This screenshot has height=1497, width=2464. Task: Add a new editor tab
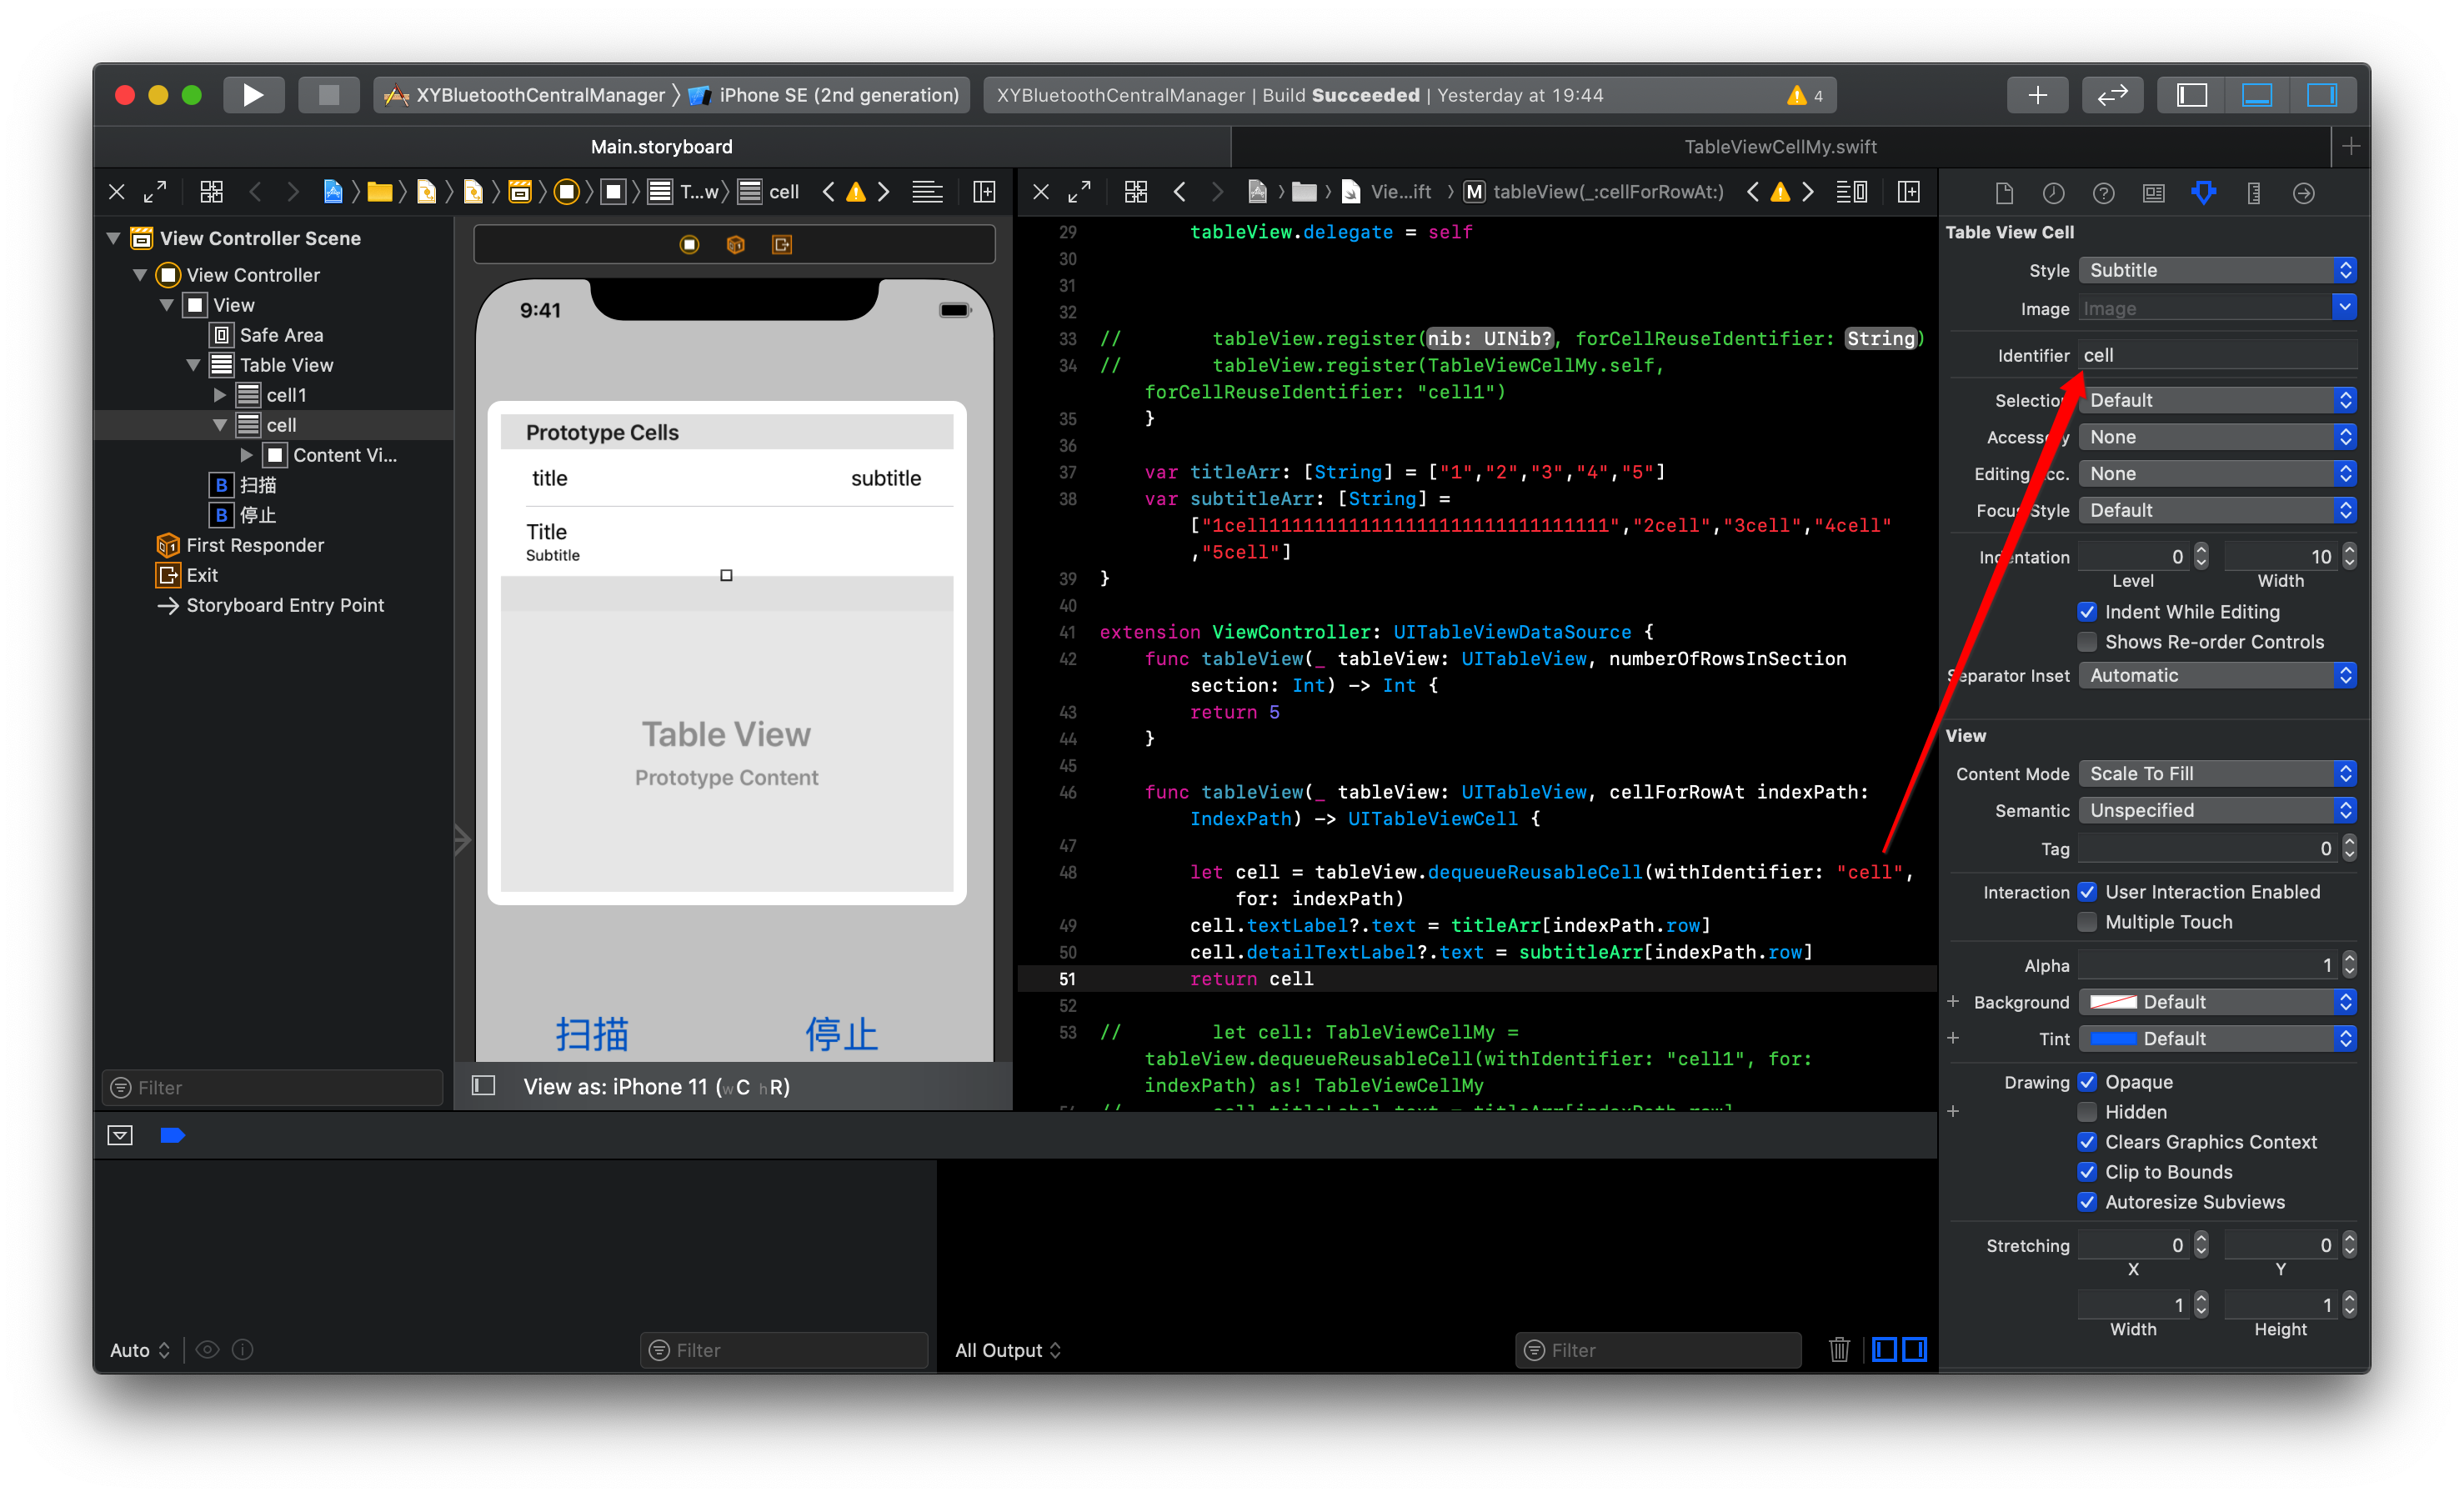[x=2351, y=147]
